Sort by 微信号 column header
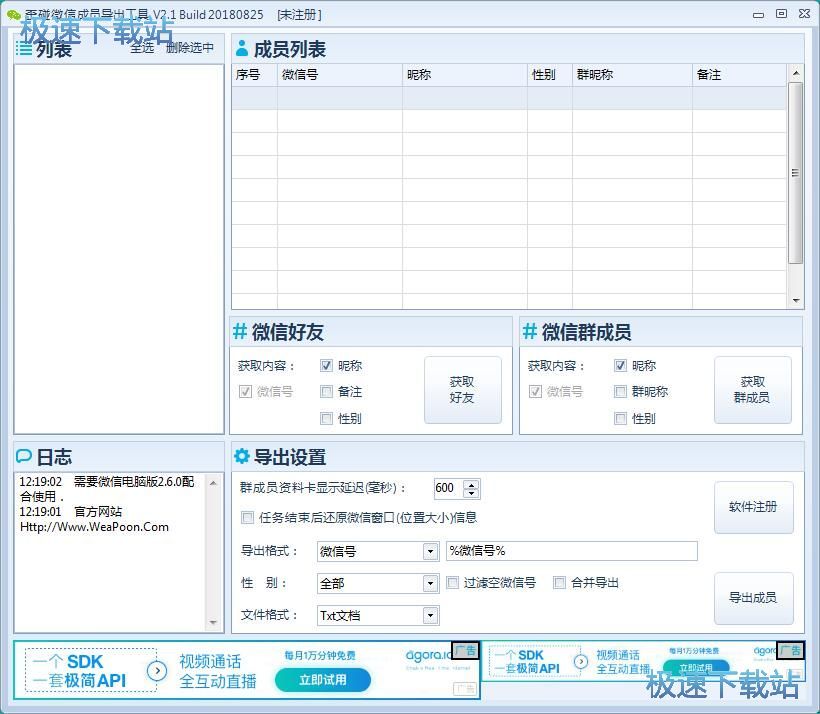This screenshot has height=714, width=820. (x=340, y=75)
